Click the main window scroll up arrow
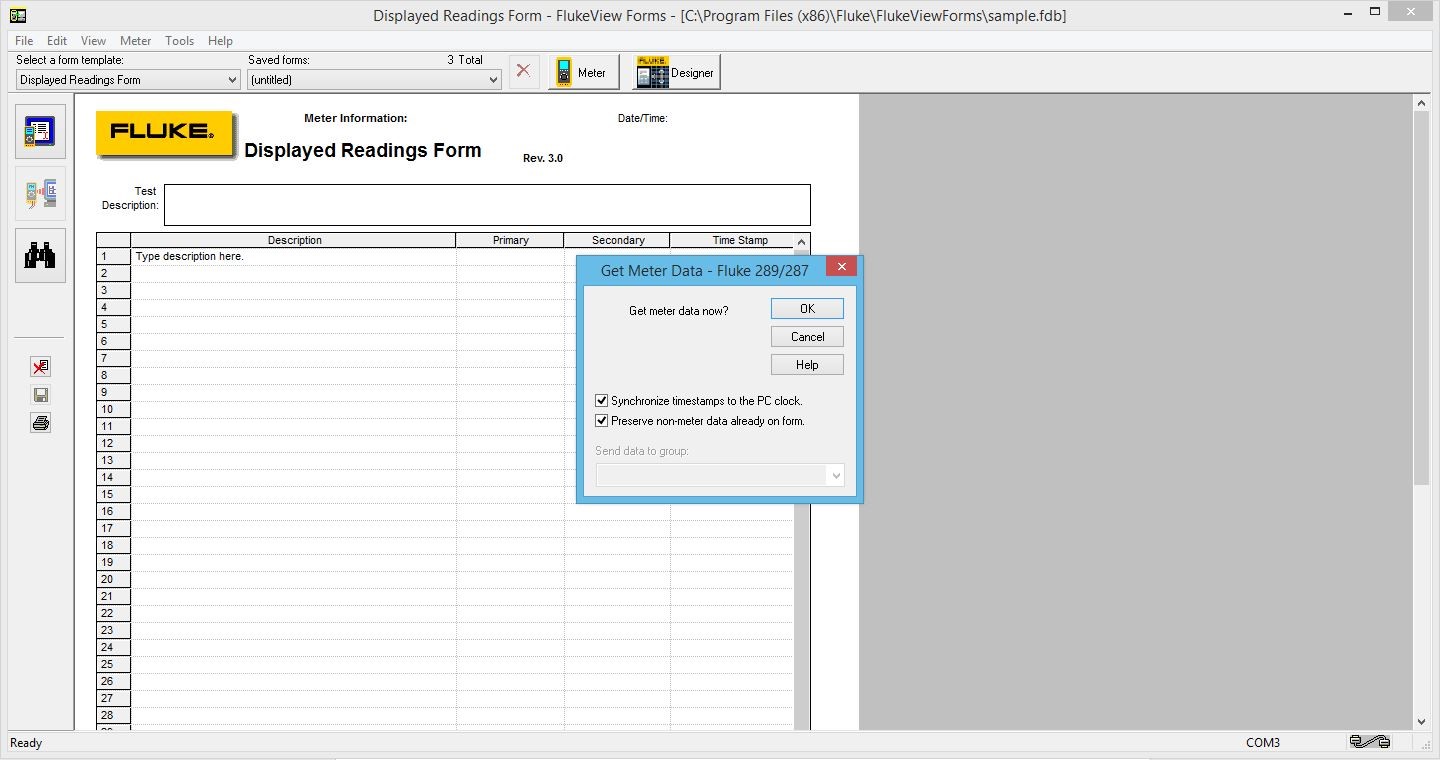Viewport: 1440px width, 760px height. pyautogui.click(x=1422, y=103)
